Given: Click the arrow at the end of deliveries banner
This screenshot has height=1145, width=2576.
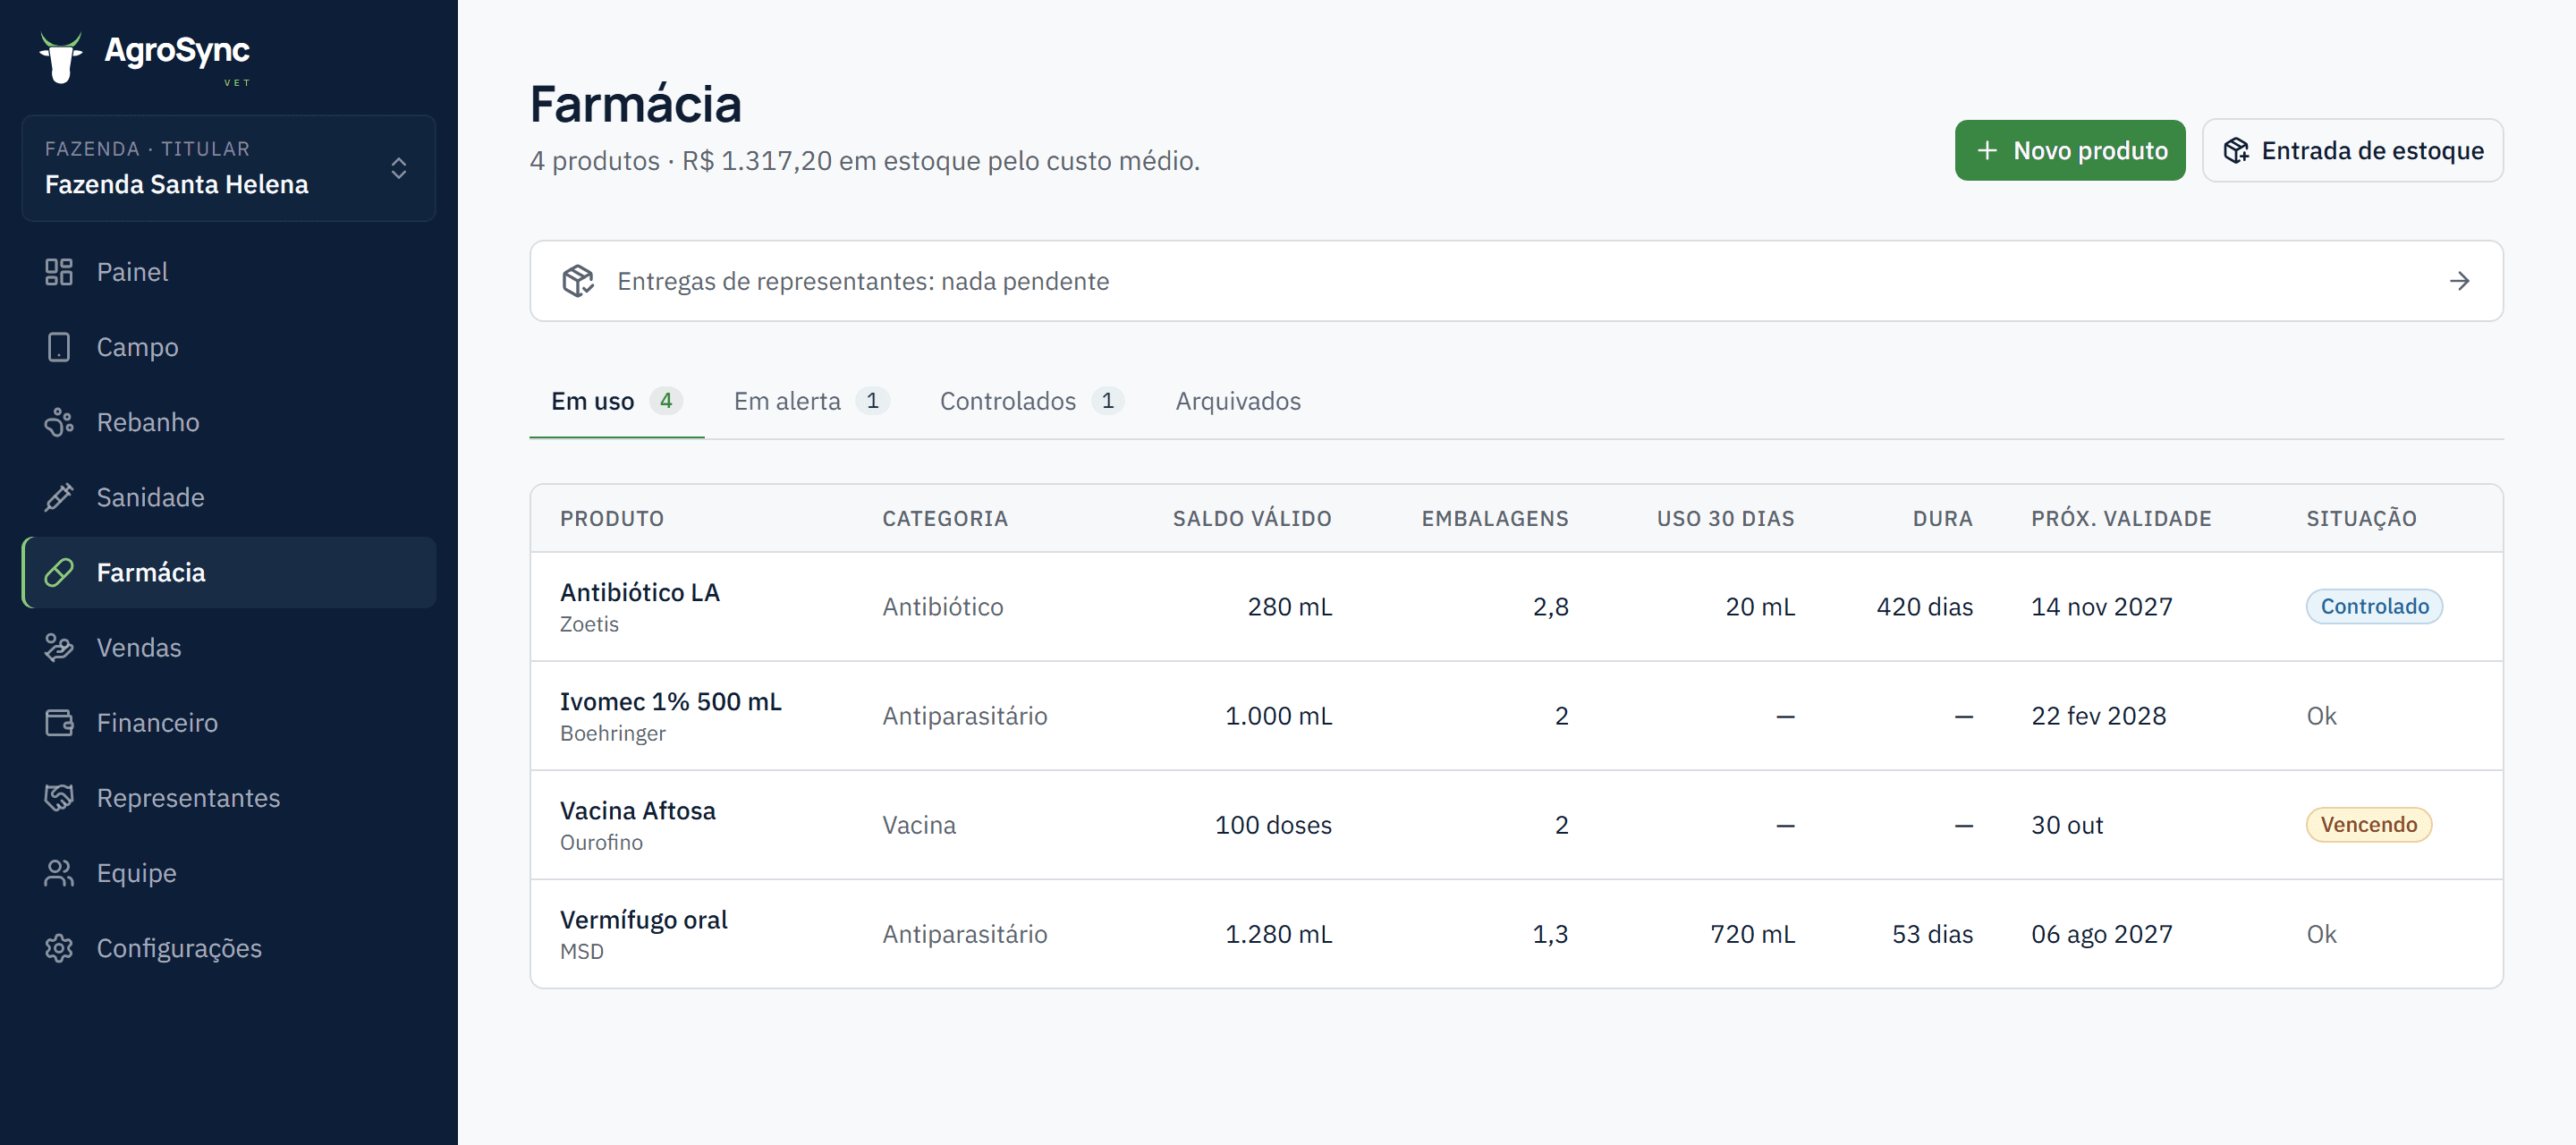Looking at the screenshot, I should click(x=2459, y=281).
